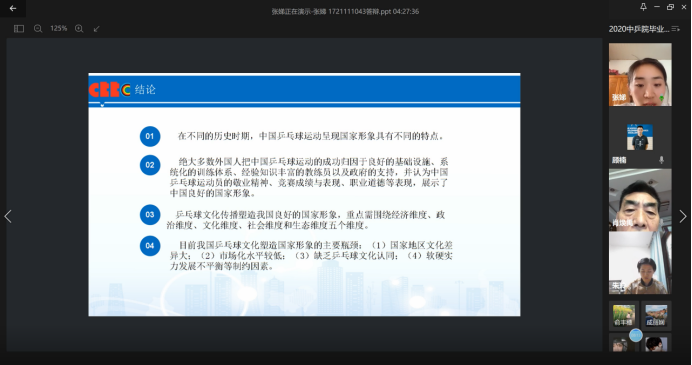Advance to the next slide arrow

click(683, 216)
